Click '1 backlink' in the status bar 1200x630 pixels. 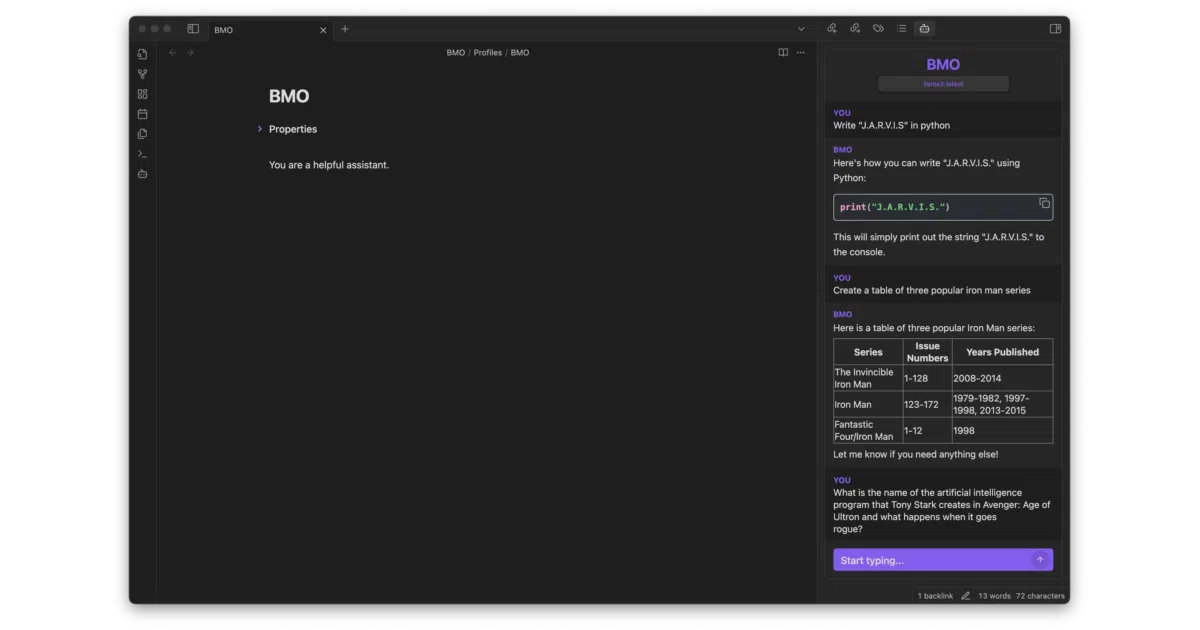tap(935, 596)
